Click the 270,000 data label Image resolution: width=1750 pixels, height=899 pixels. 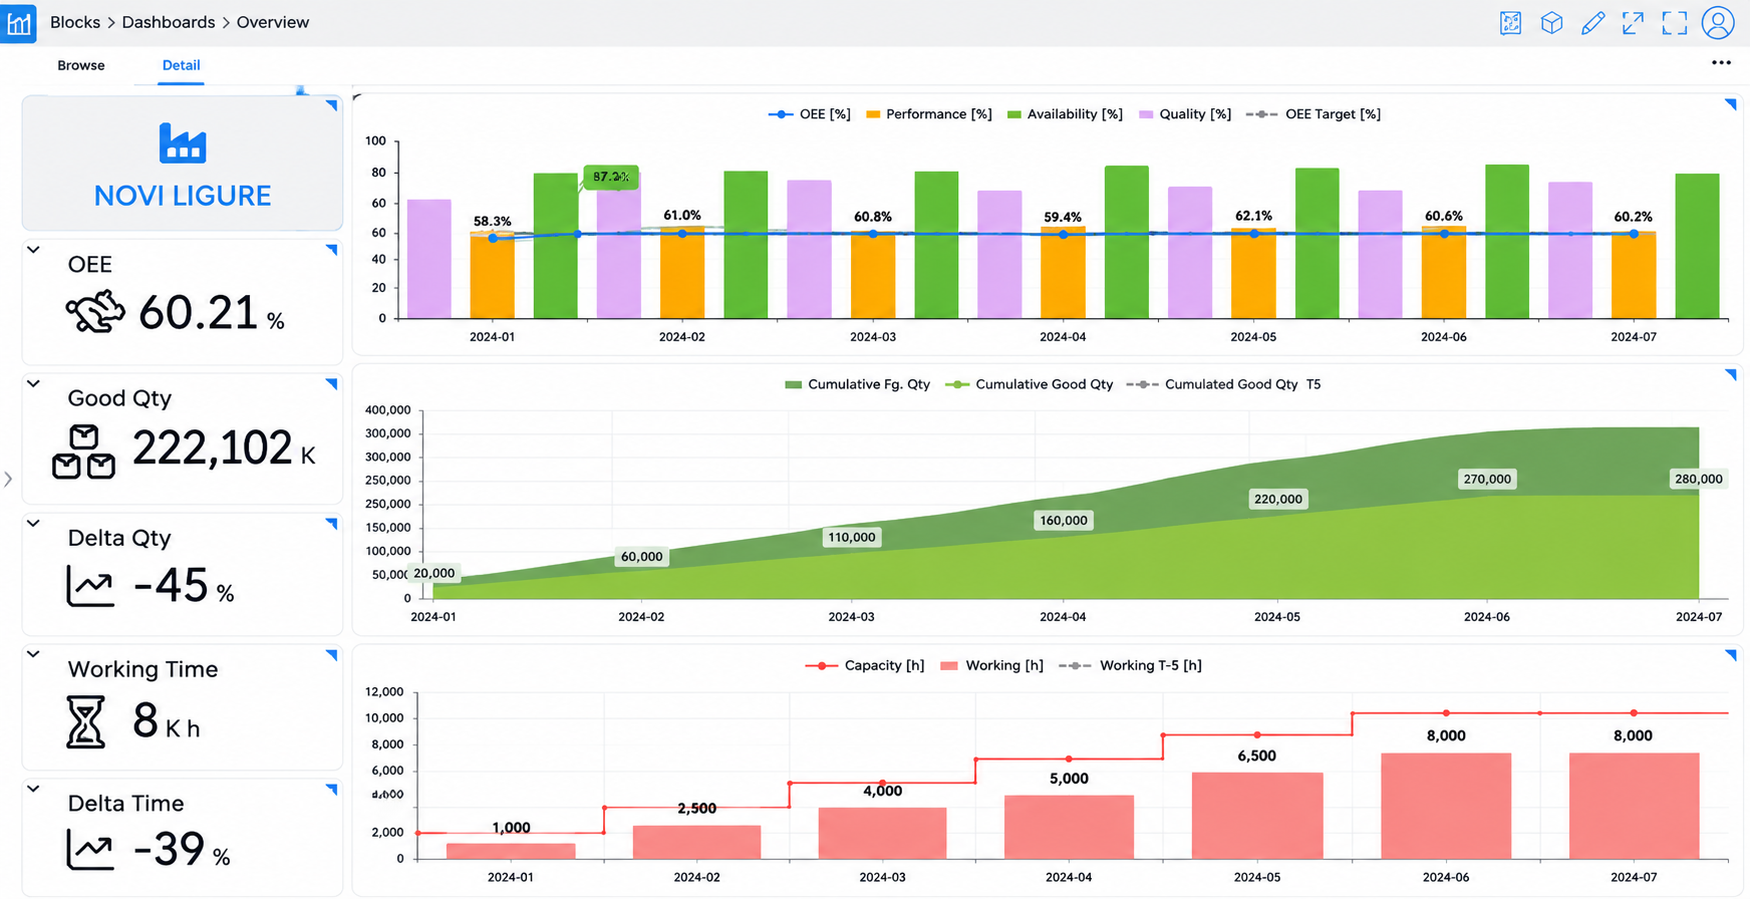(1487, 479)
